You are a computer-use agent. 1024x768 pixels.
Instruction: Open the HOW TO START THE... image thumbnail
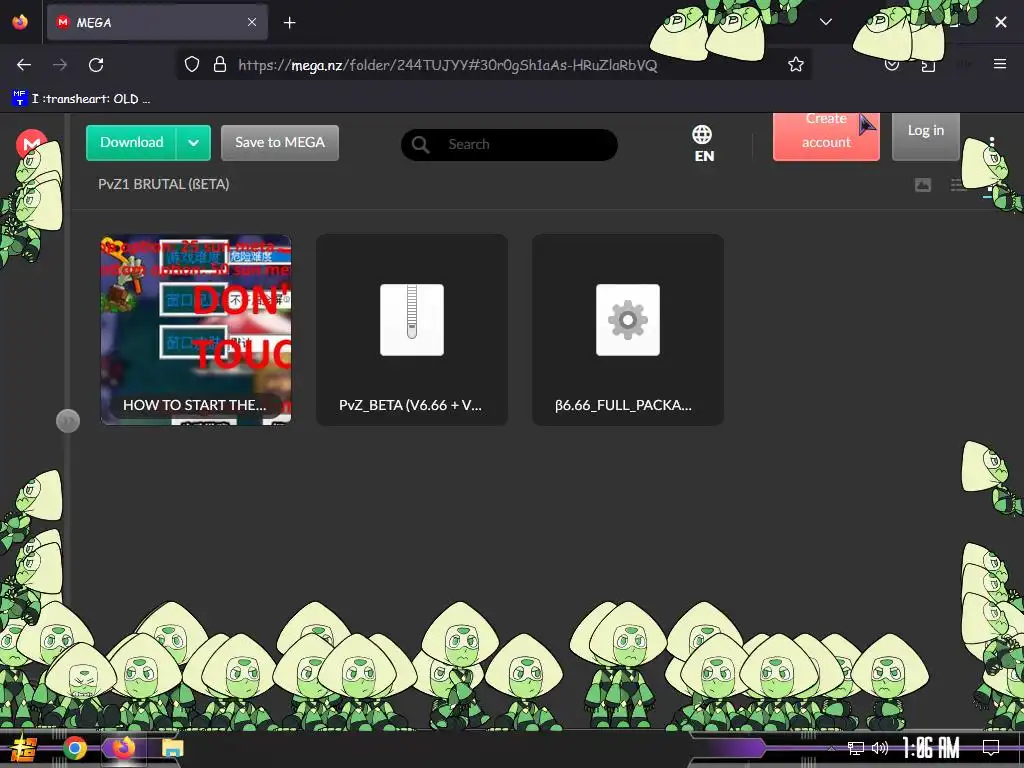196,330
